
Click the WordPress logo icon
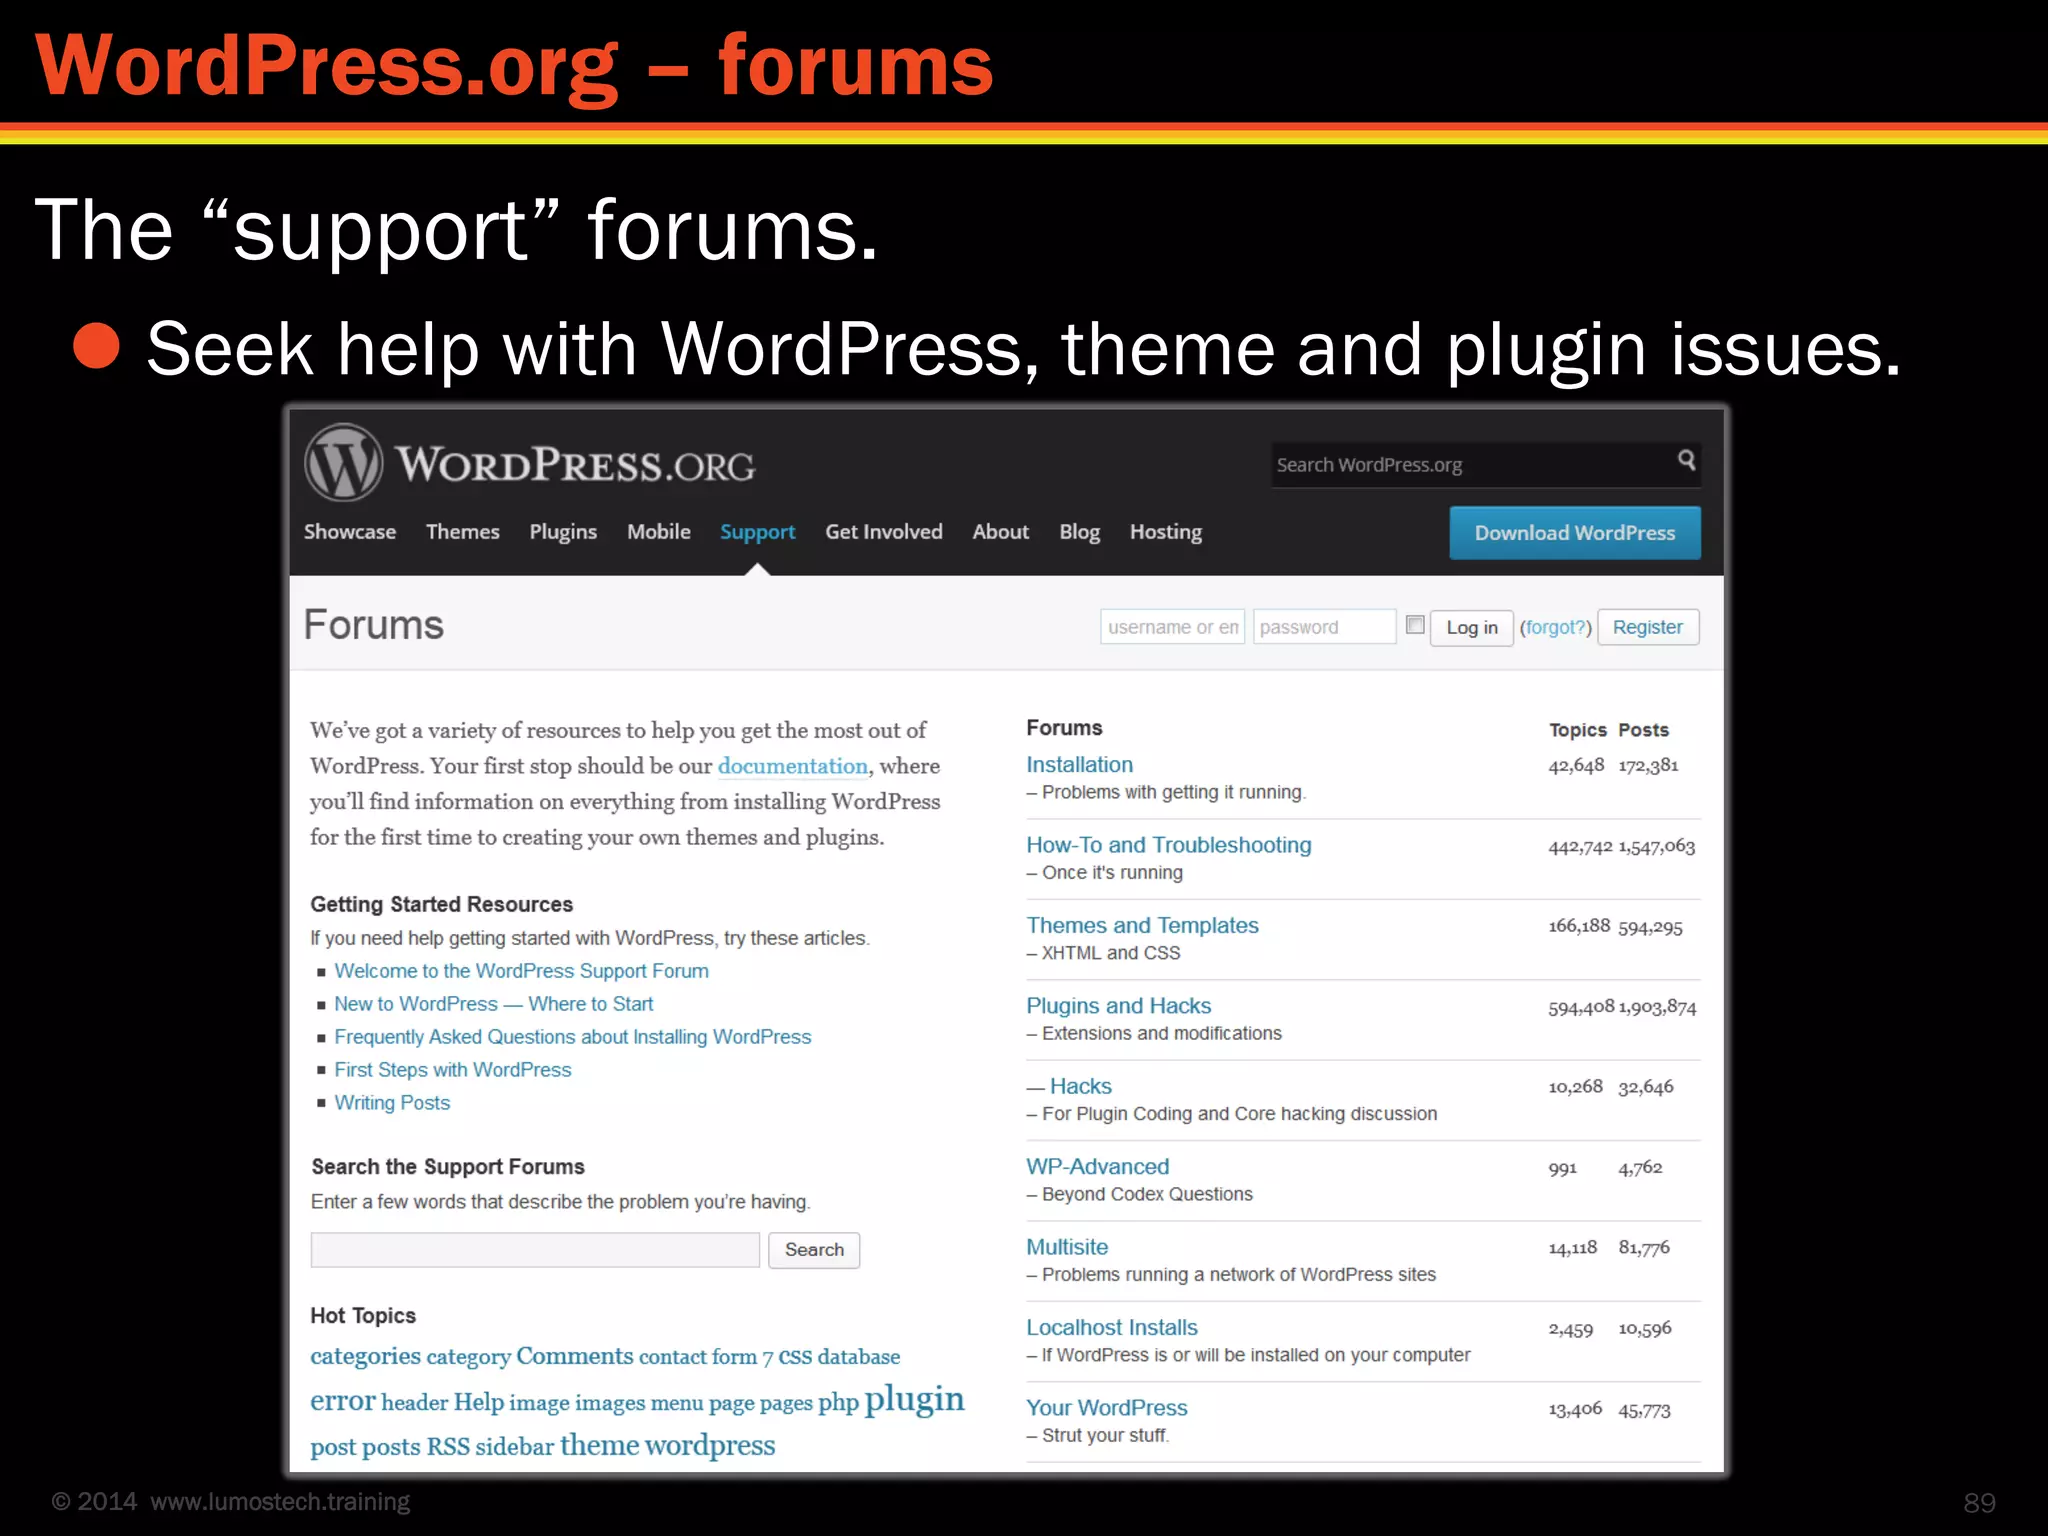(x=343, y=462)
